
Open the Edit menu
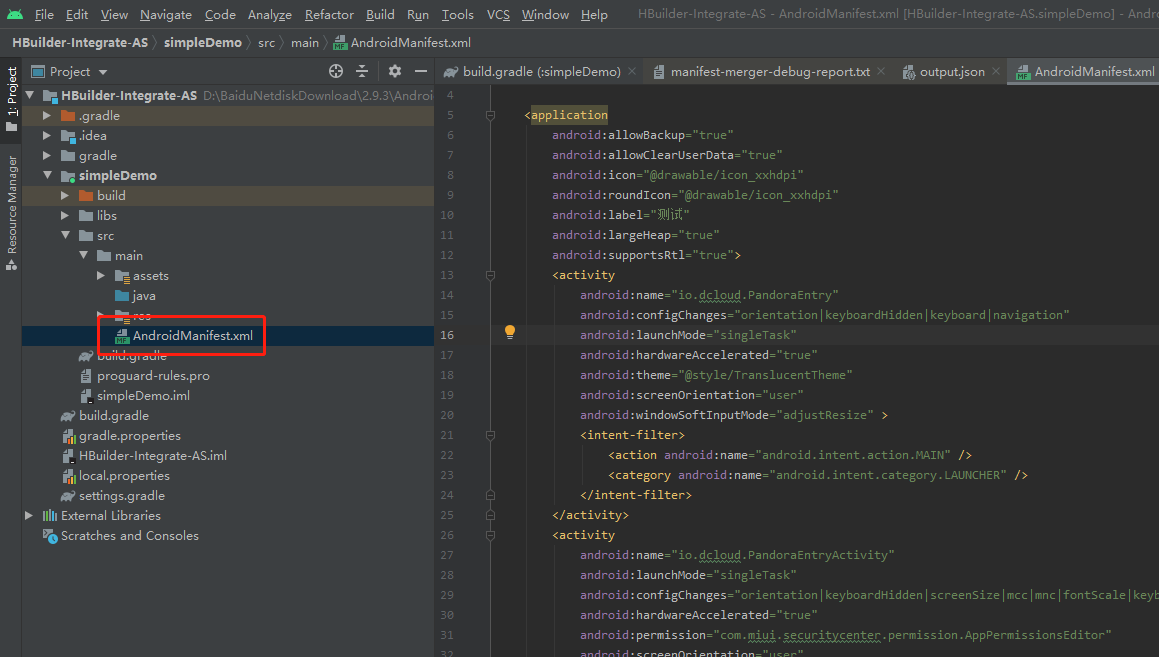[x=77, y=14]
